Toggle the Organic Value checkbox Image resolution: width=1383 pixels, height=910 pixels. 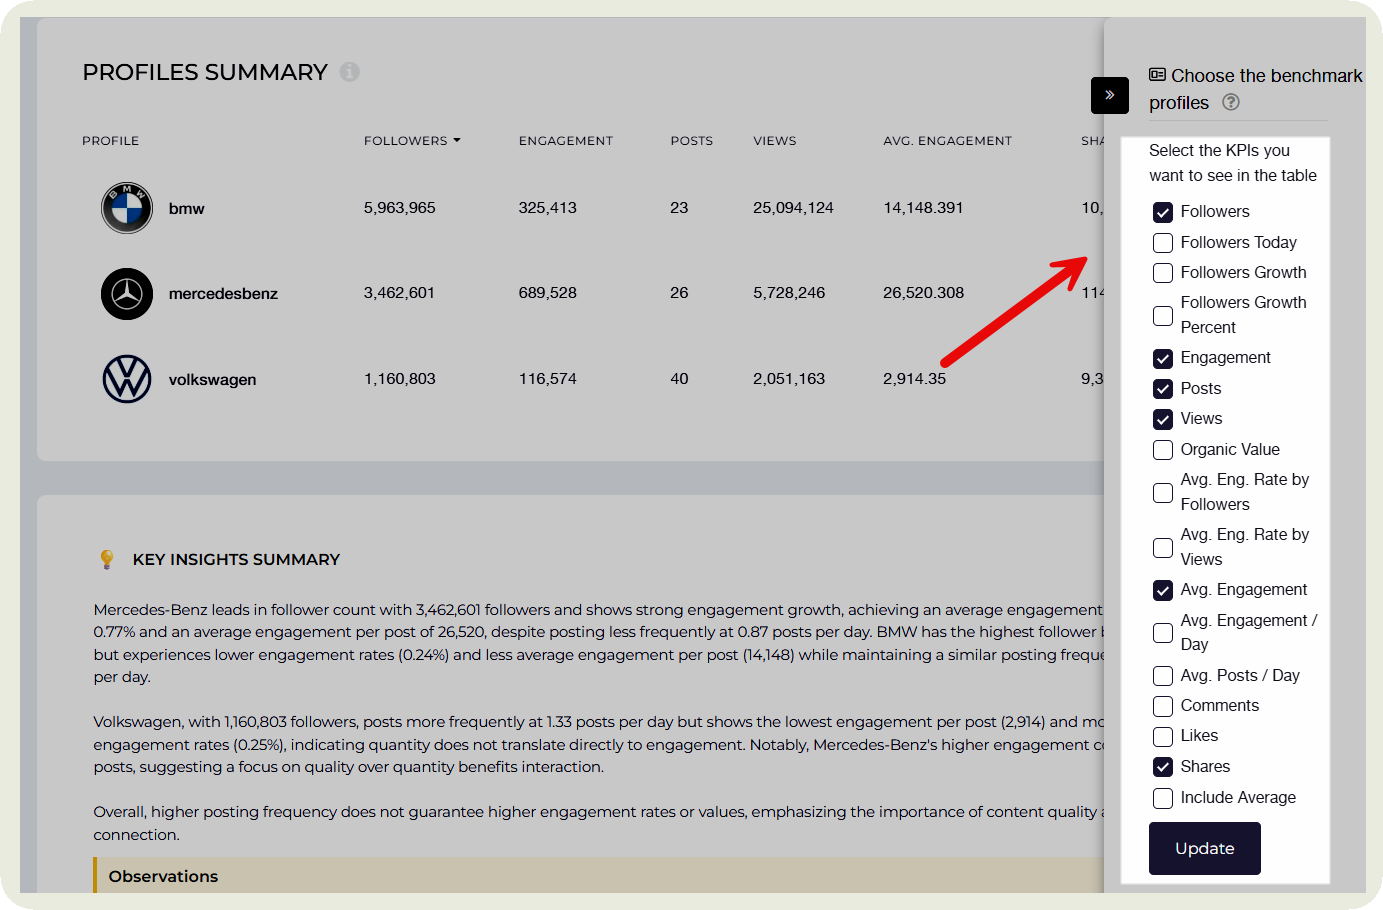coord(1163,450)
